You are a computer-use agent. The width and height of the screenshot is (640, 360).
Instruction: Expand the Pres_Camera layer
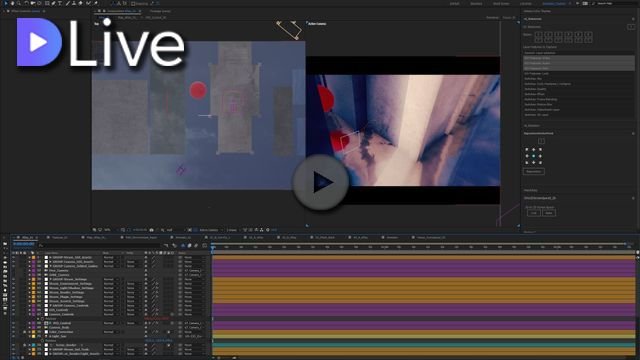click(29, 270)
